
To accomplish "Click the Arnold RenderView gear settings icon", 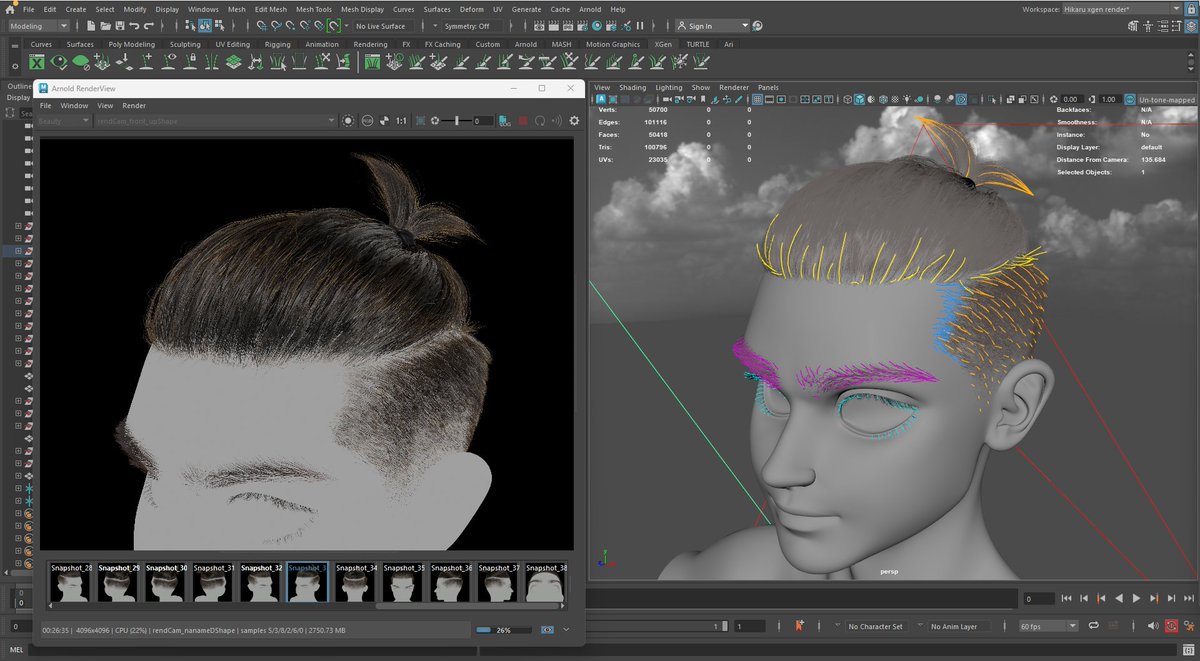I will [x=574, y=121].
